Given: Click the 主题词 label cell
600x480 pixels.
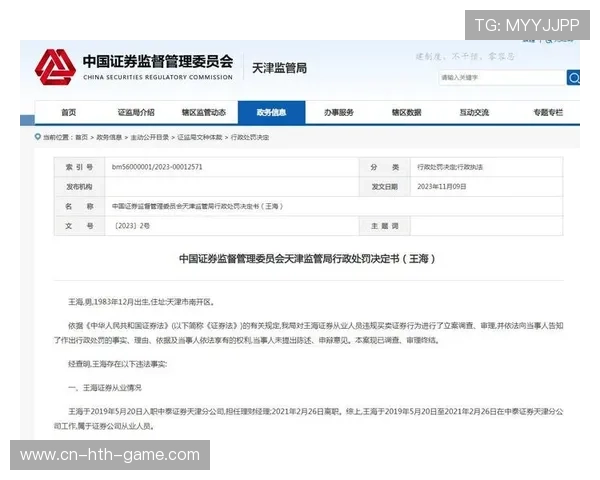Looking at the screenshot, I should pyautogui.click(x=385, y=226).
